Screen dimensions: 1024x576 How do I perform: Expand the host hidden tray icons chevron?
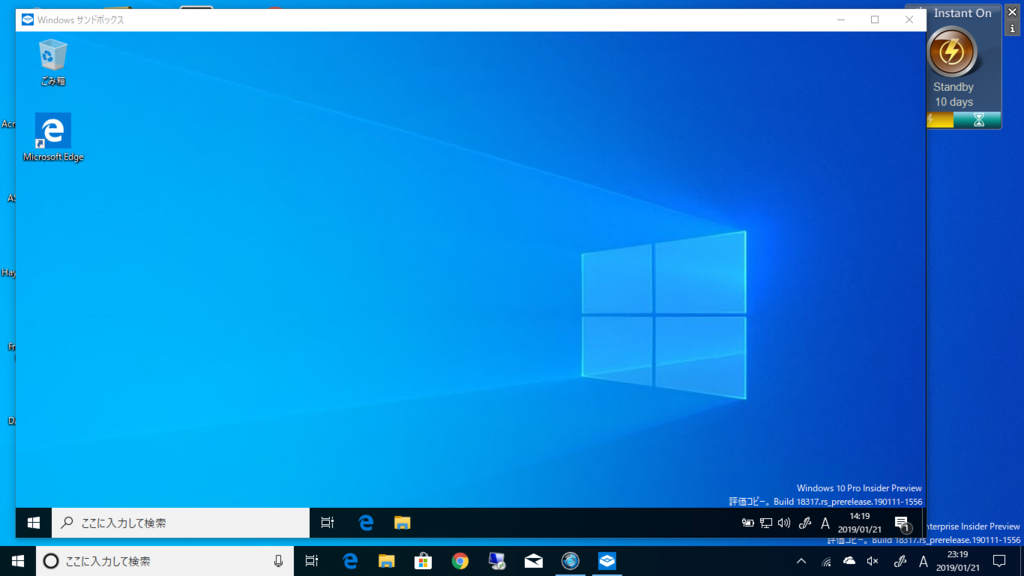click(x=801, y=561)
